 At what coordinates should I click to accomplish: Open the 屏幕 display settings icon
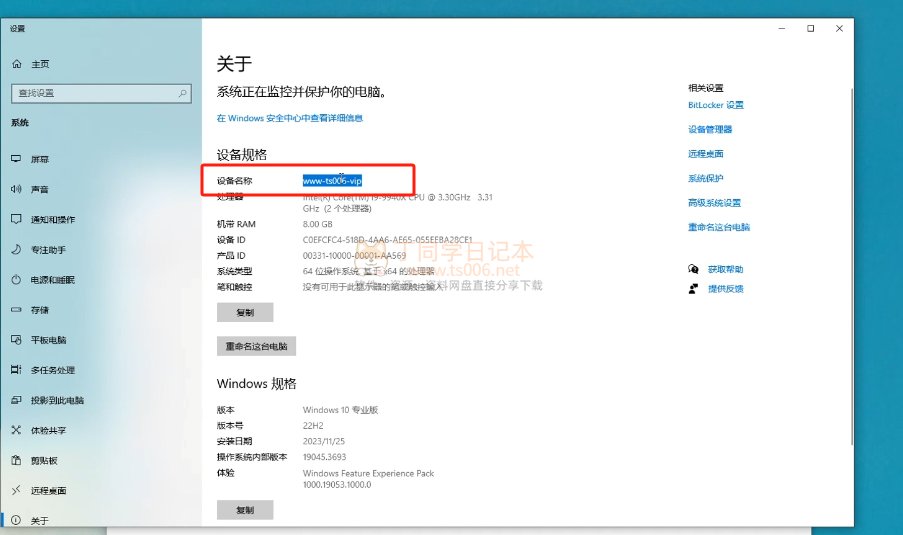pos(16,159)
